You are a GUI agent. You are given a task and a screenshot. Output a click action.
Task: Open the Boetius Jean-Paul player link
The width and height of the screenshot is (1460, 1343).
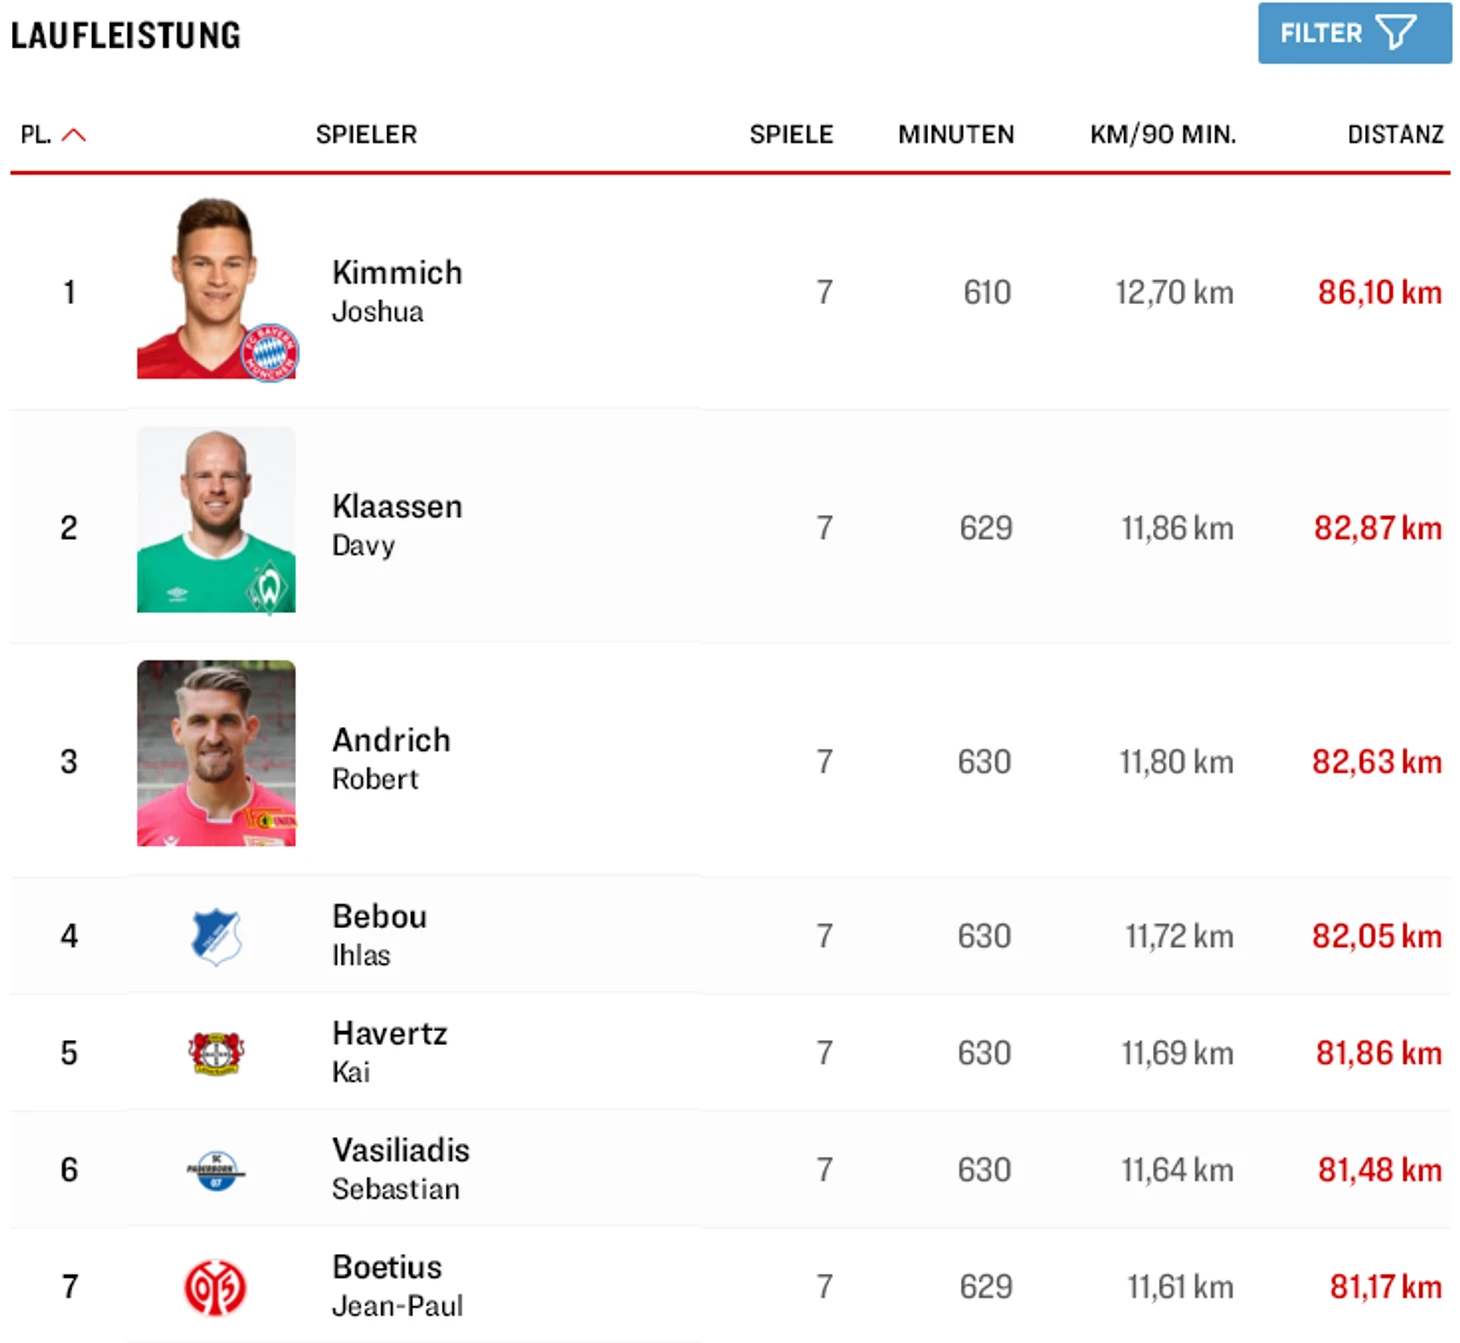pyautogui.click(x=397, y=1285)
